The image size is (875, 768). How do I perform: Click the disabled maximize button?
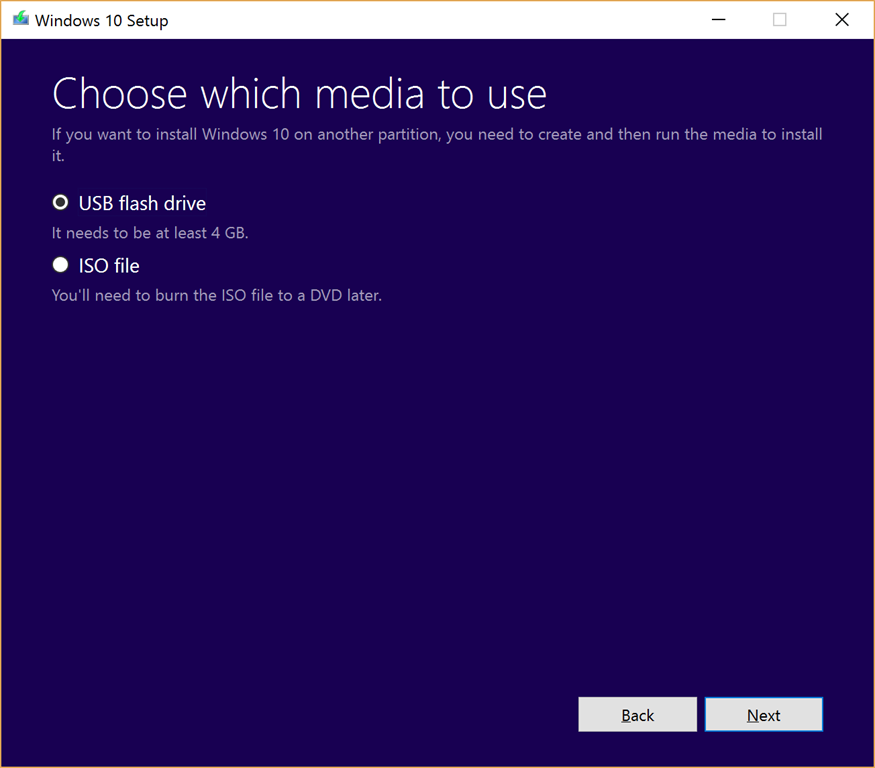780,20
